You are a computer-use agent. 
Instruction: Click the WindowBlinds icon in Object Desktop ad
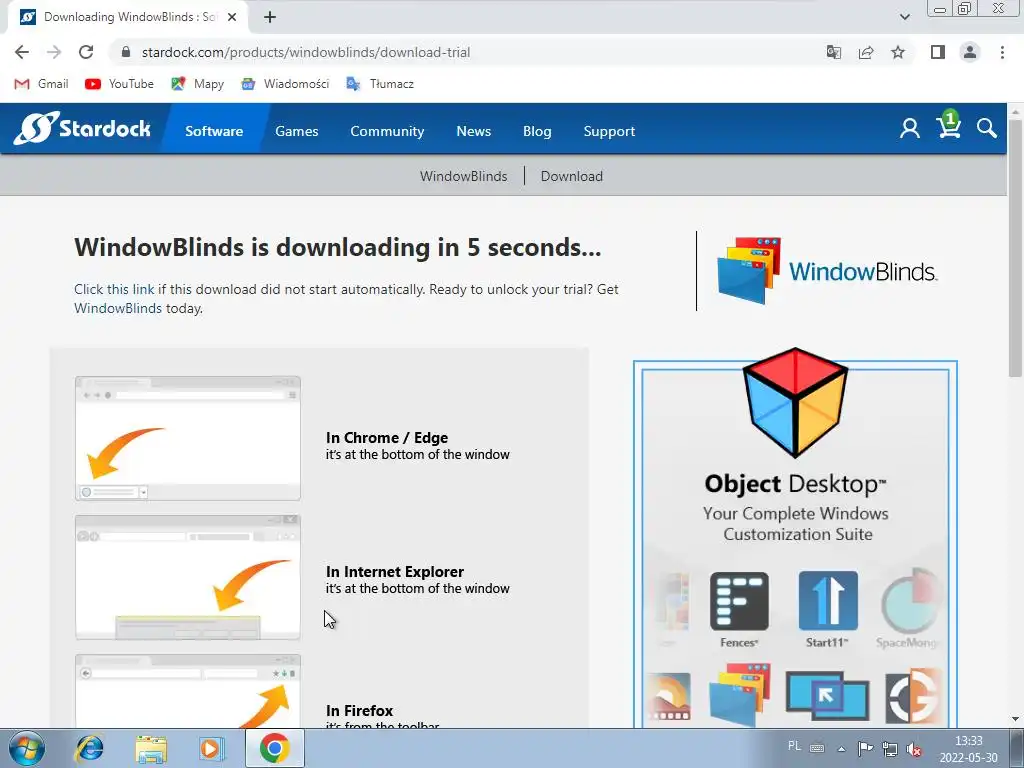point(740,695)
